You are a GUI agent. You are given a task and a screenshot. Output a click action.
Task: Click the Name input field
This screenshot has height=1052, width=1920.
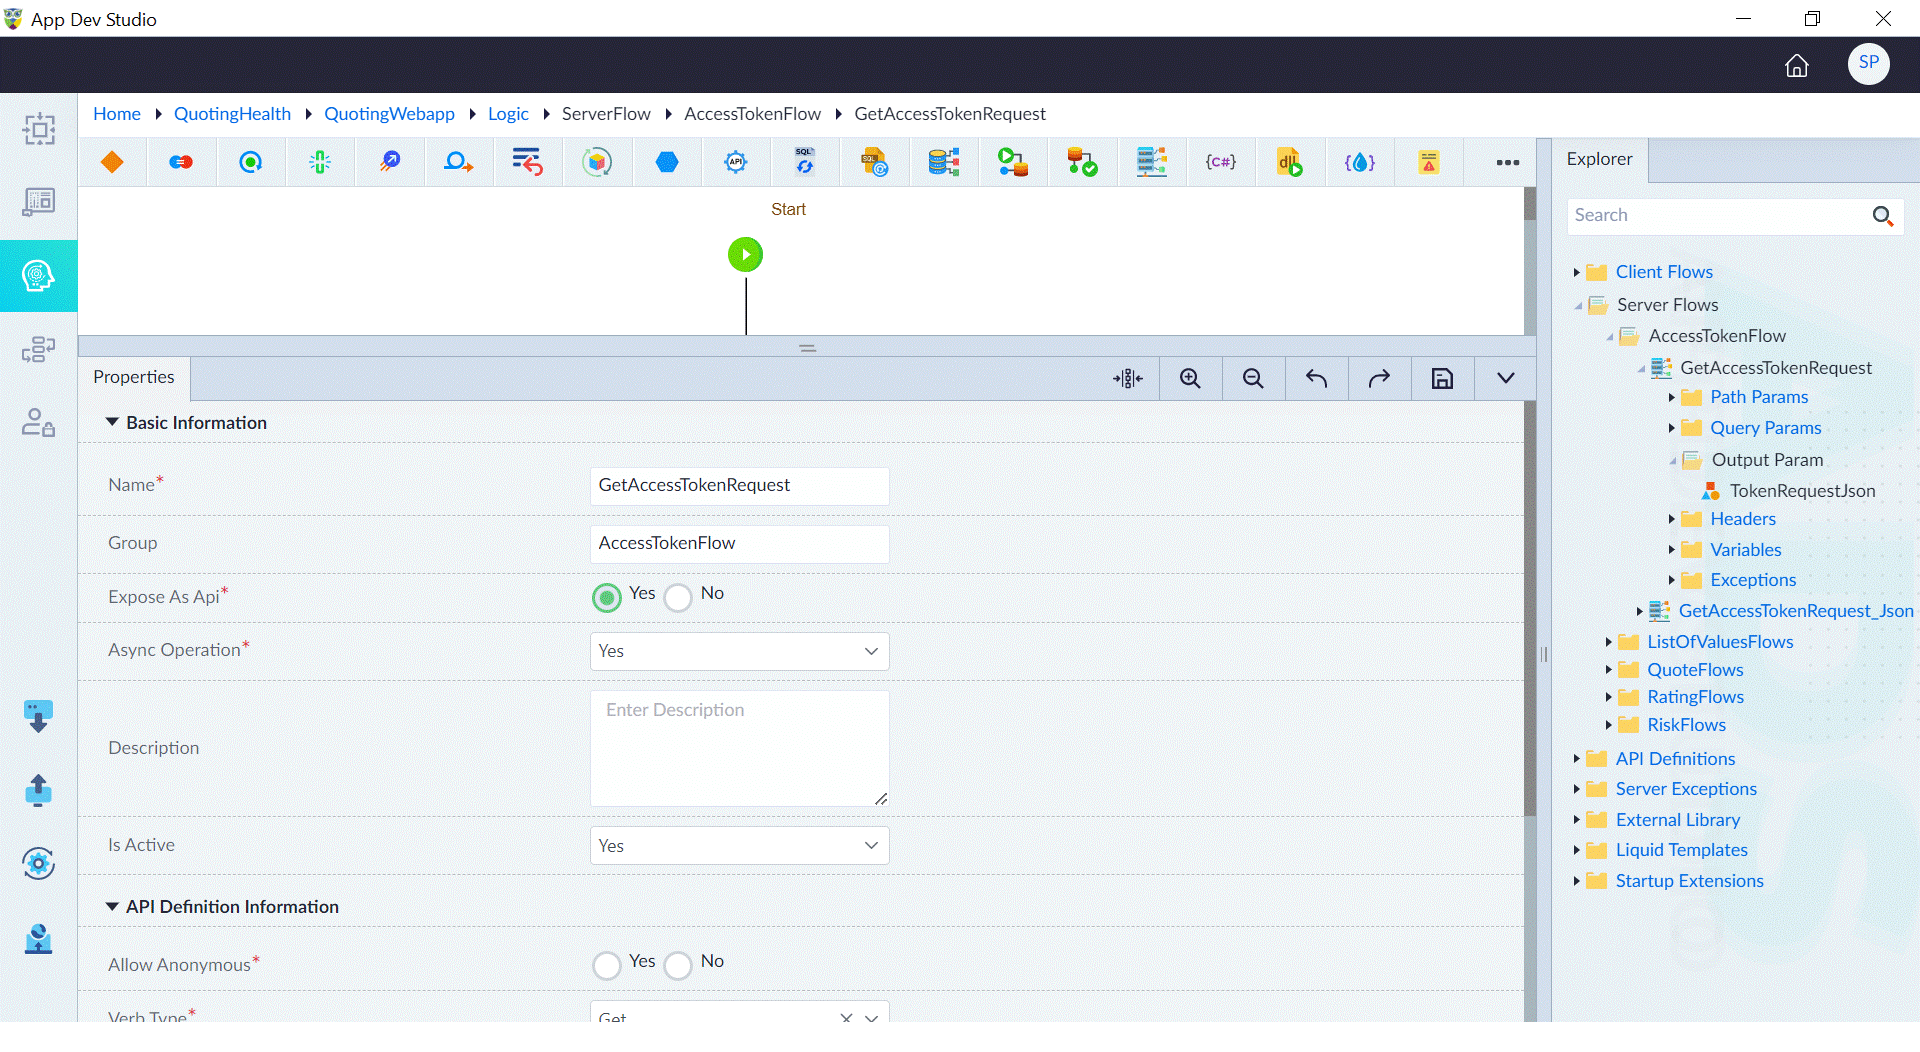739,486
